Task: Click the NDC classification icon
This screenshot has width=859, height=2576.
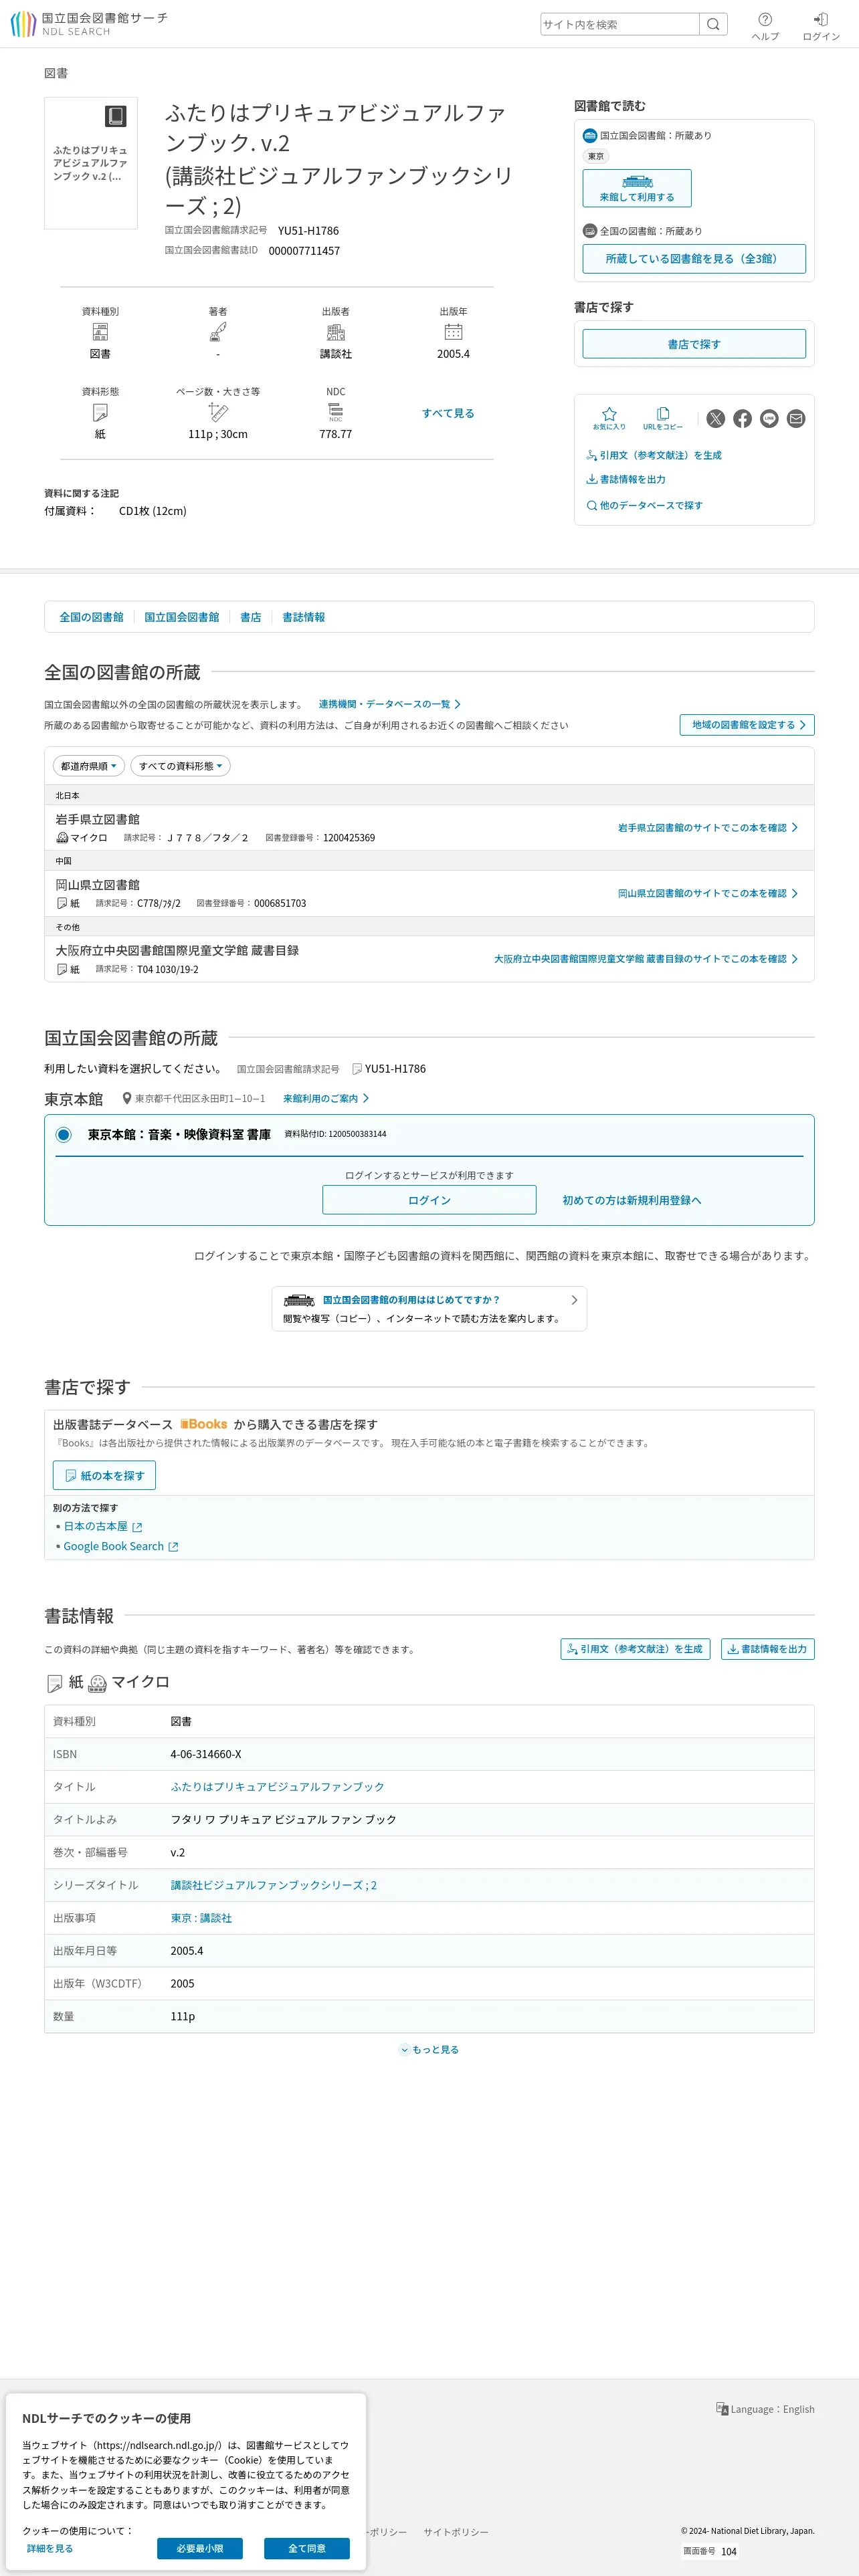Action: (x=336, y=412)
